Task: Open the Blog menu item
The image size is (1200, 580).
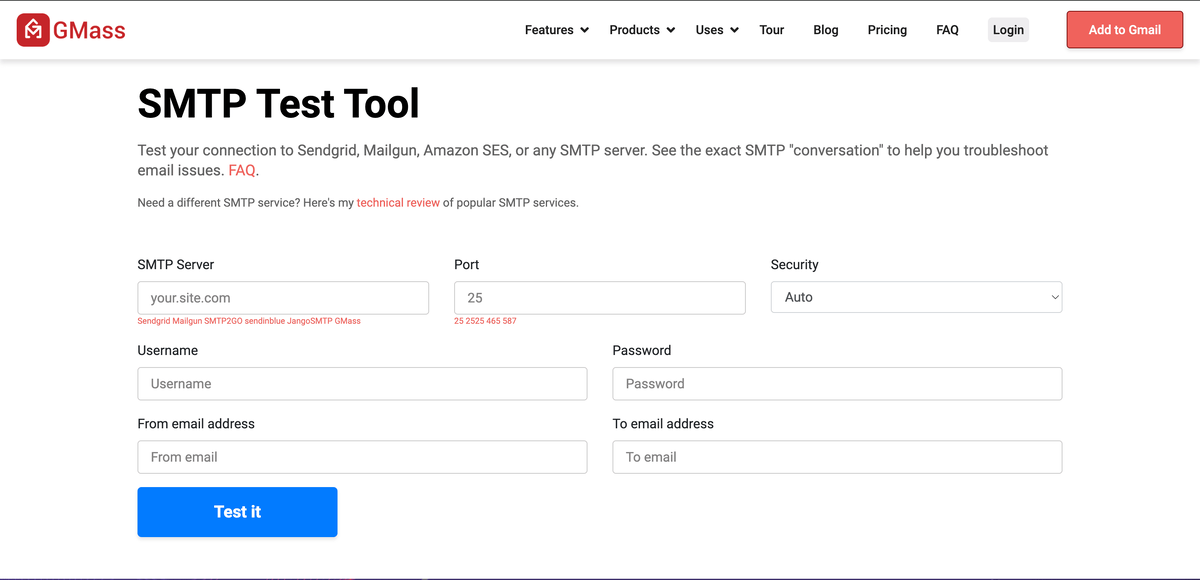Action: 826,30
